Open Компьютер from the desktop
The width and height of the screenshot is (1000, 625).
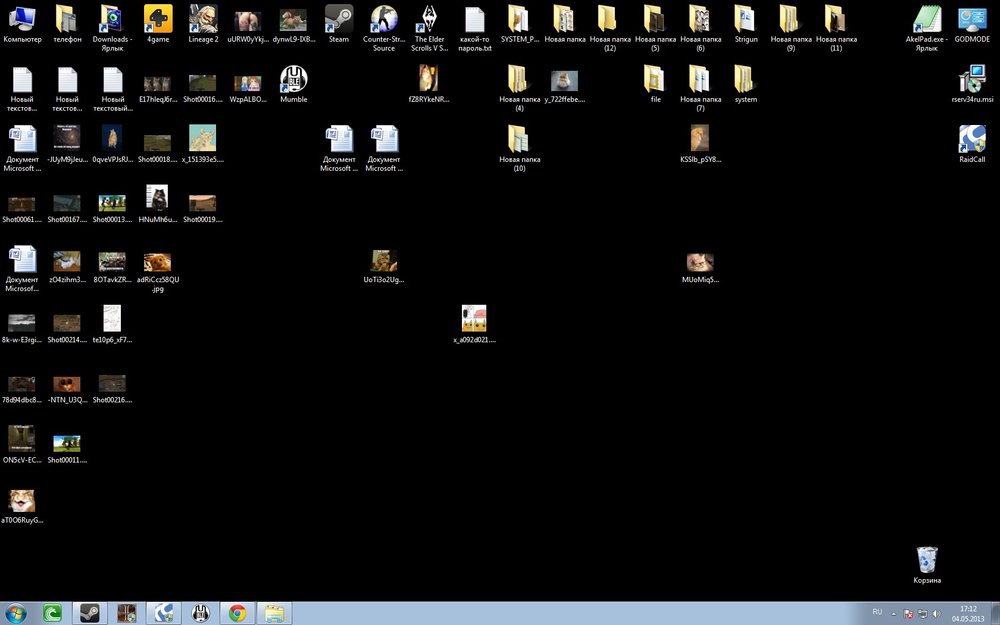[22, 18]
